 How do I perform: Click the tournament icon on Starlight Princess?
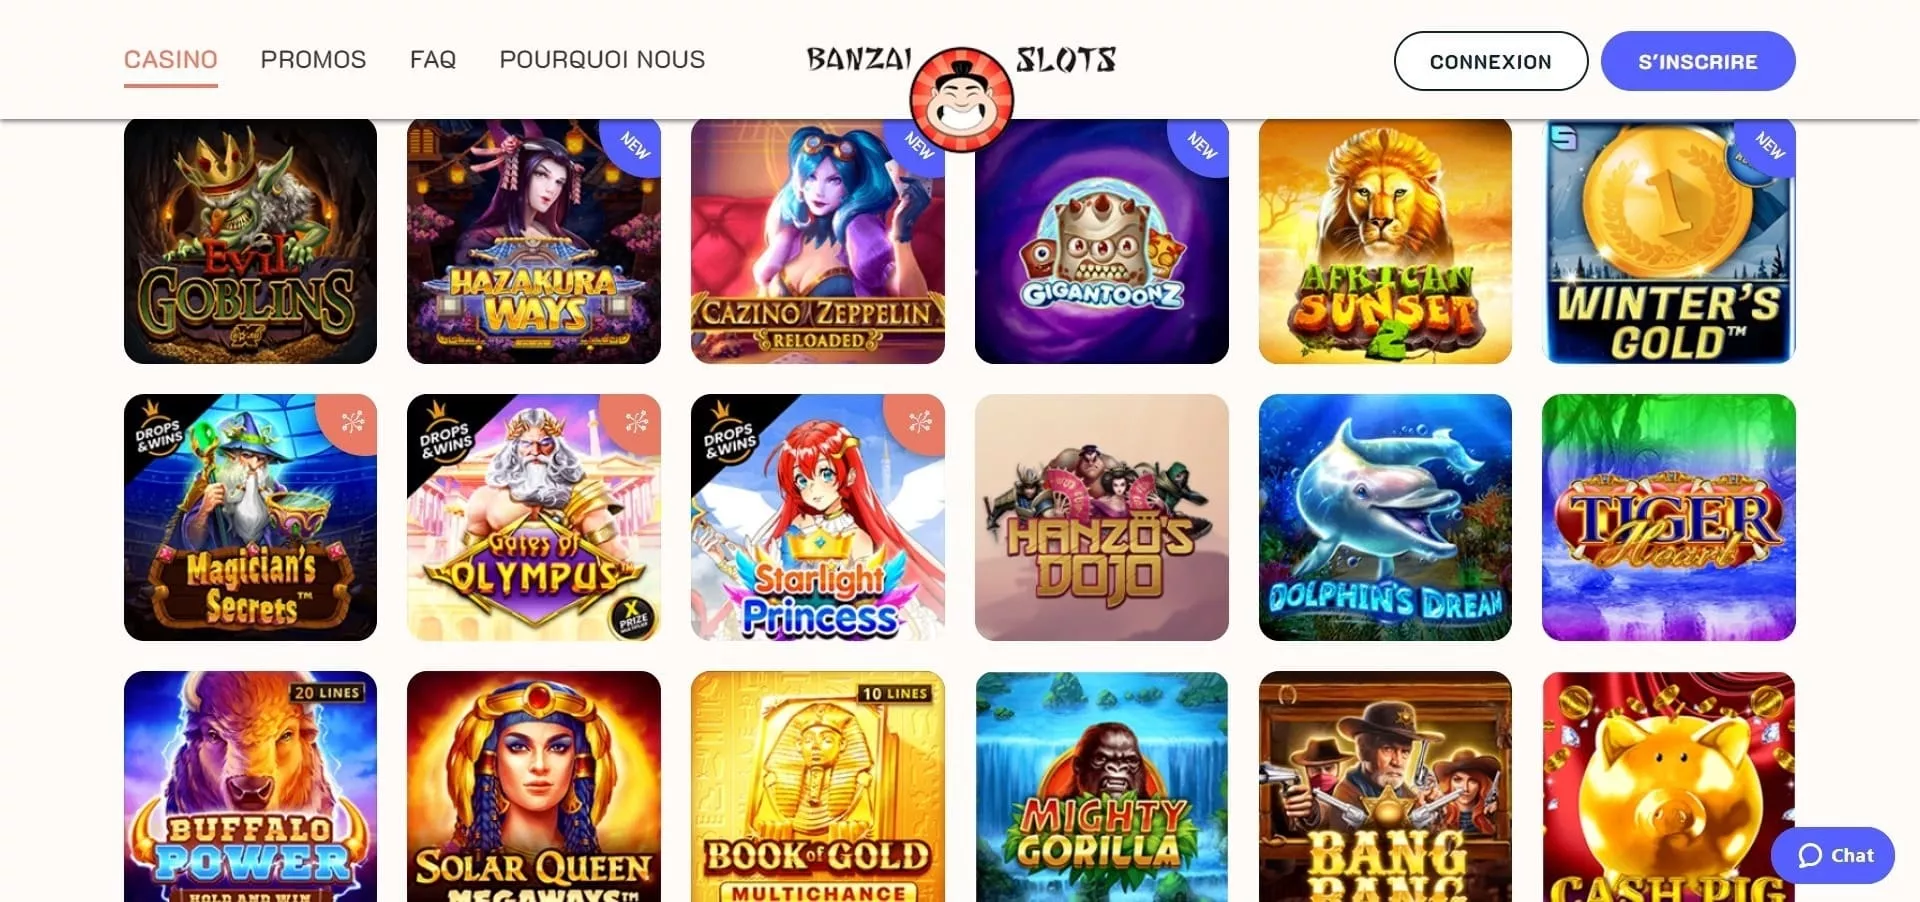(920, 422)
